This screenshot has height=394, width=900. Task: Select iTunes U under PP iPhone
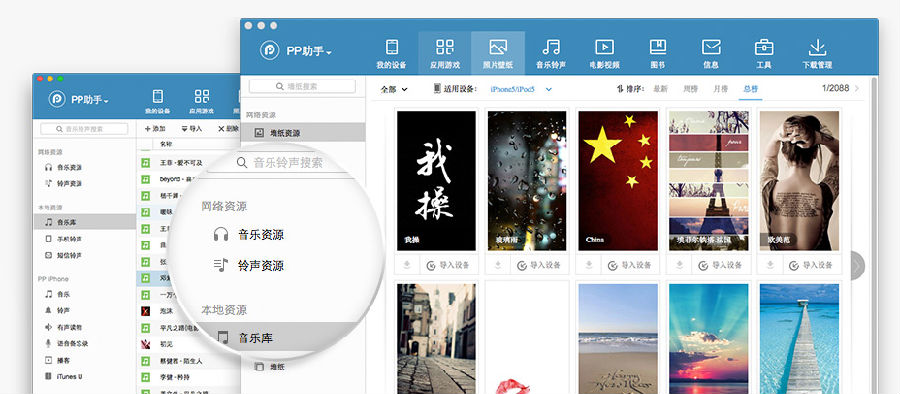click(x=63, y=376)
